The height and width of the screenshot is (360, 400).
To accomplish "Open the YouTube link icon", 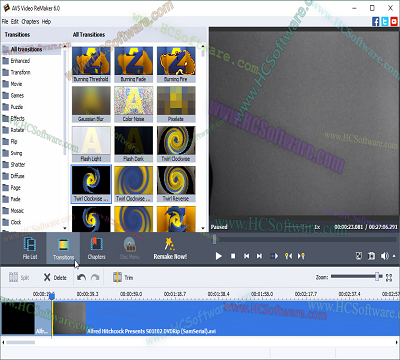I will click(x=394, y=22).
